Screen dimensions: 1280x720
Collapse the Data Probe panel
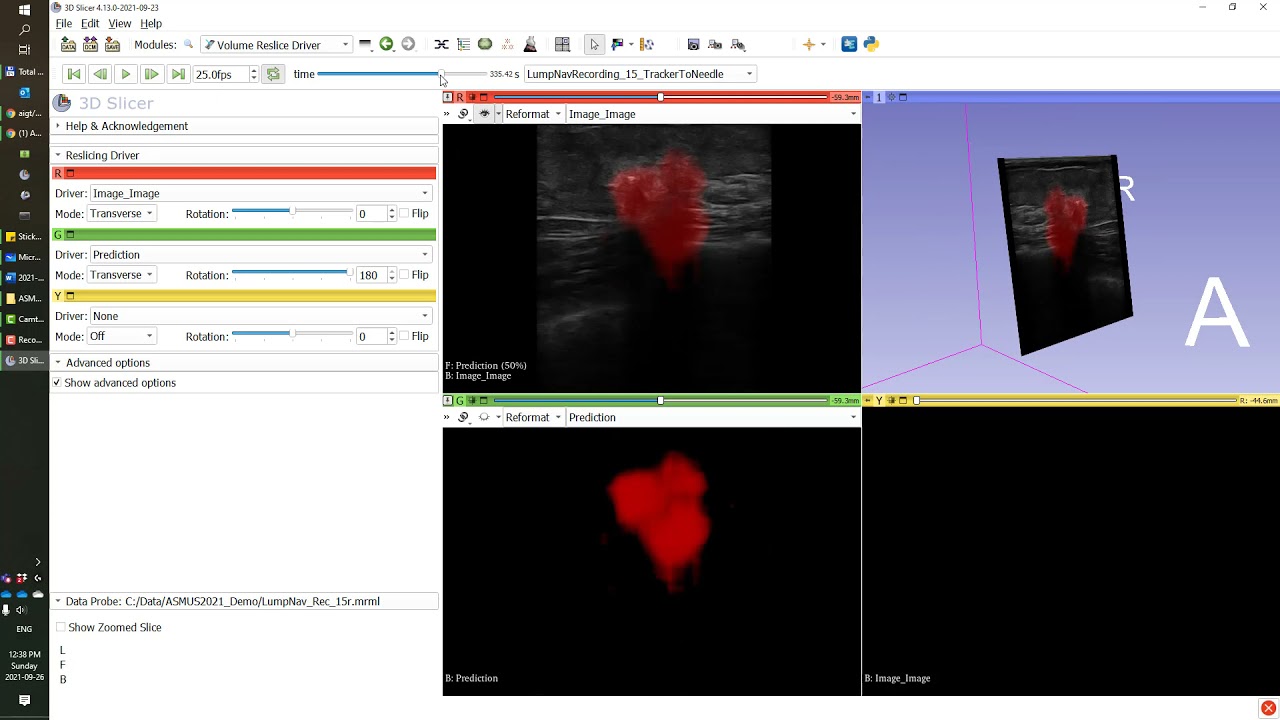click(x=244, y=601)
